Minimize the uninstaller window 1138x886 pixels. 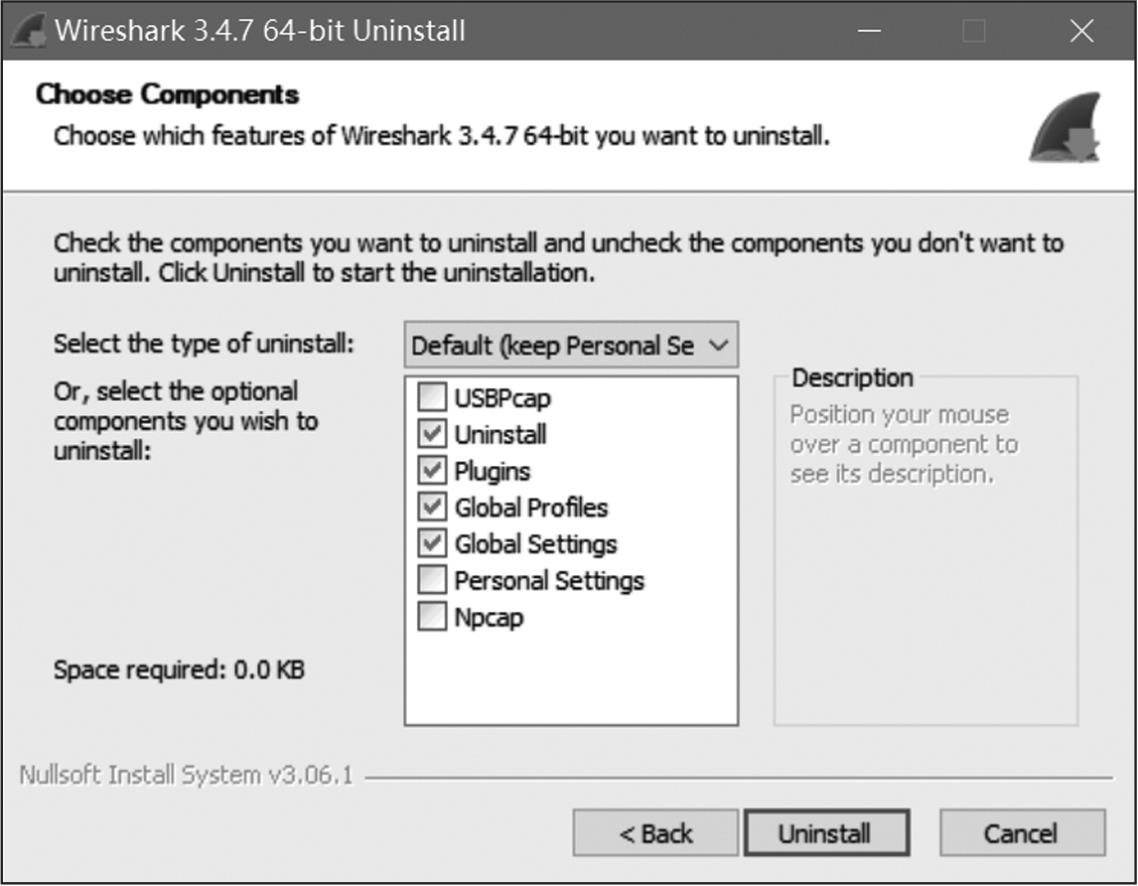(869, 31)
